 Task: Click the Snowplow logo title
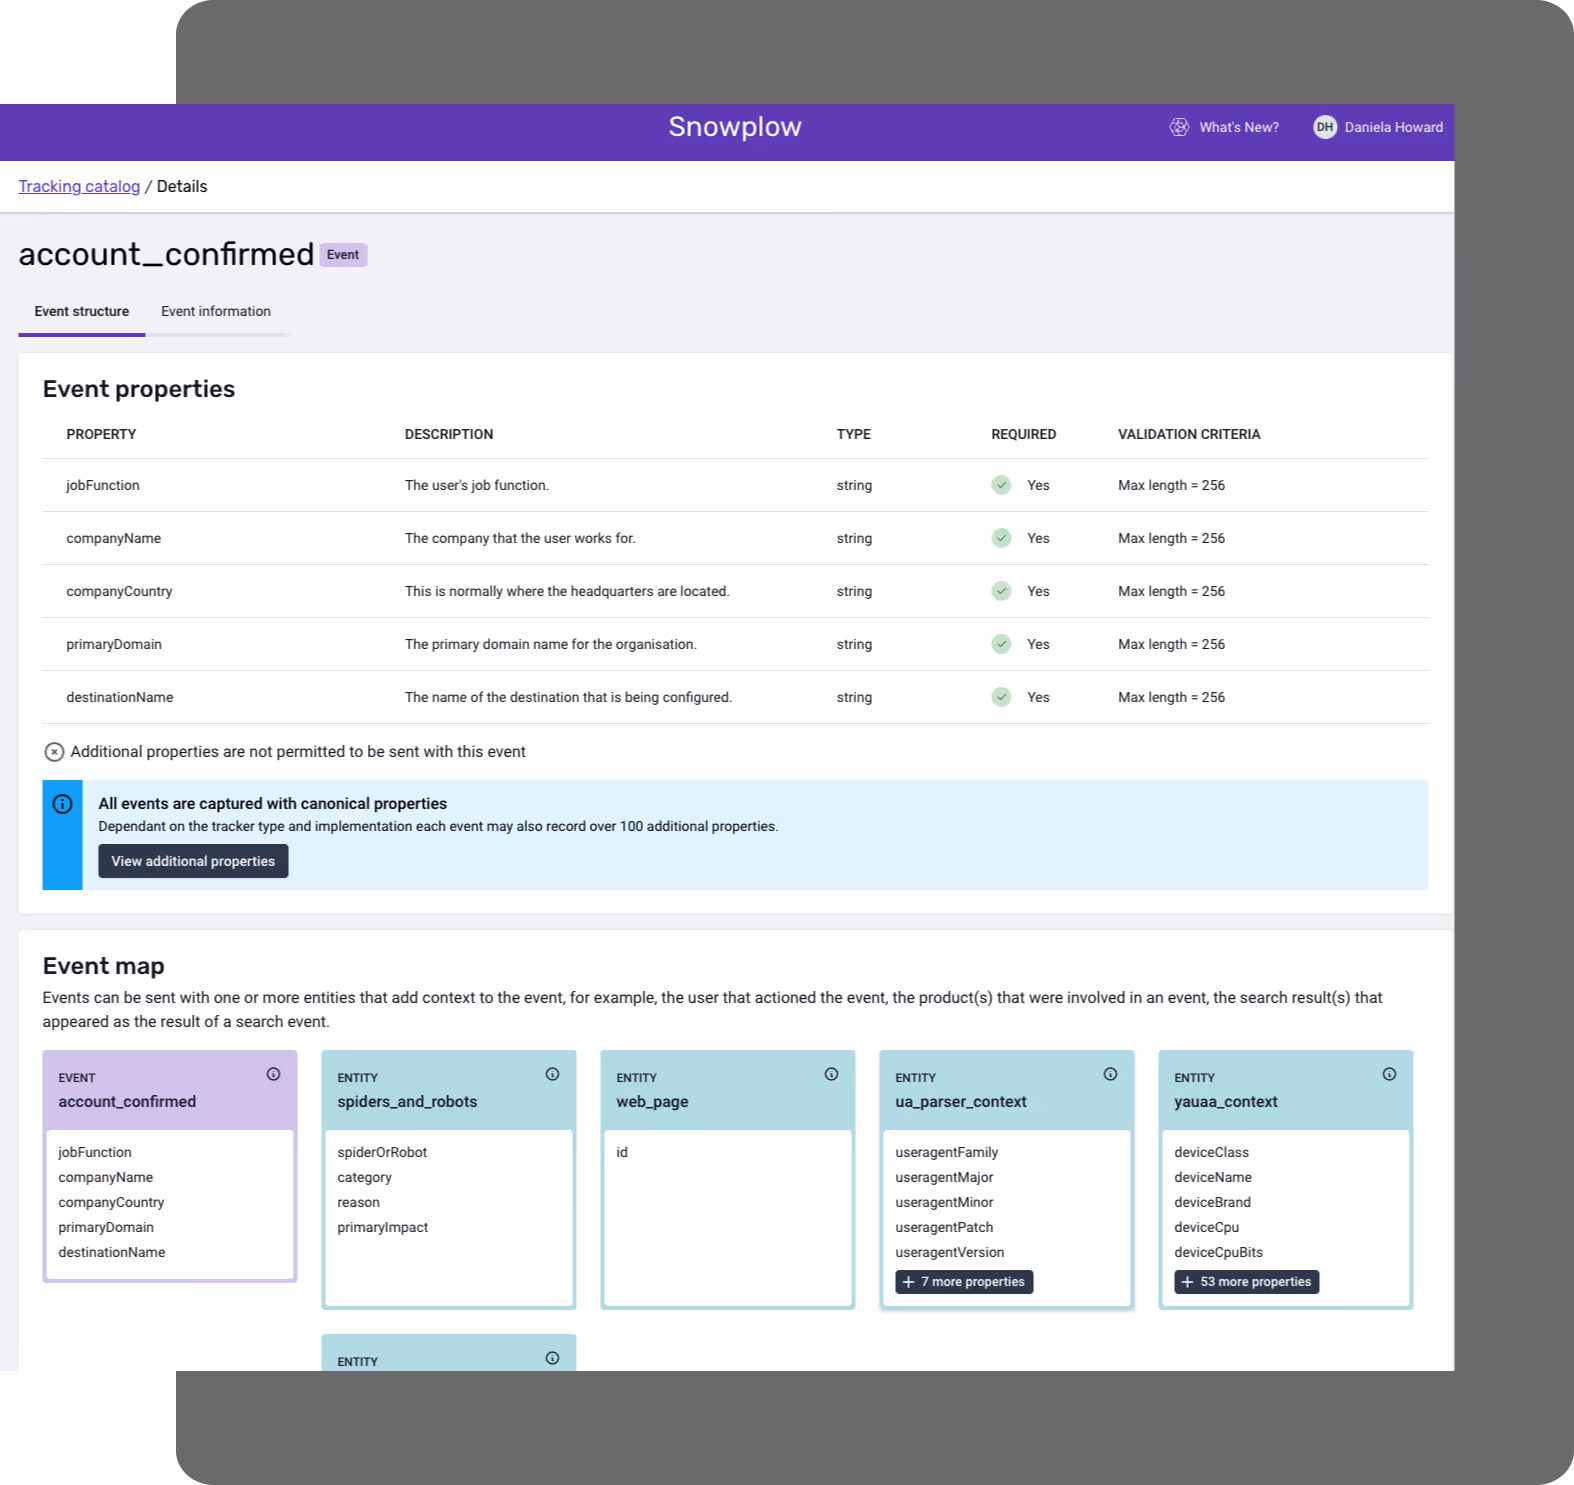(735, 127)
